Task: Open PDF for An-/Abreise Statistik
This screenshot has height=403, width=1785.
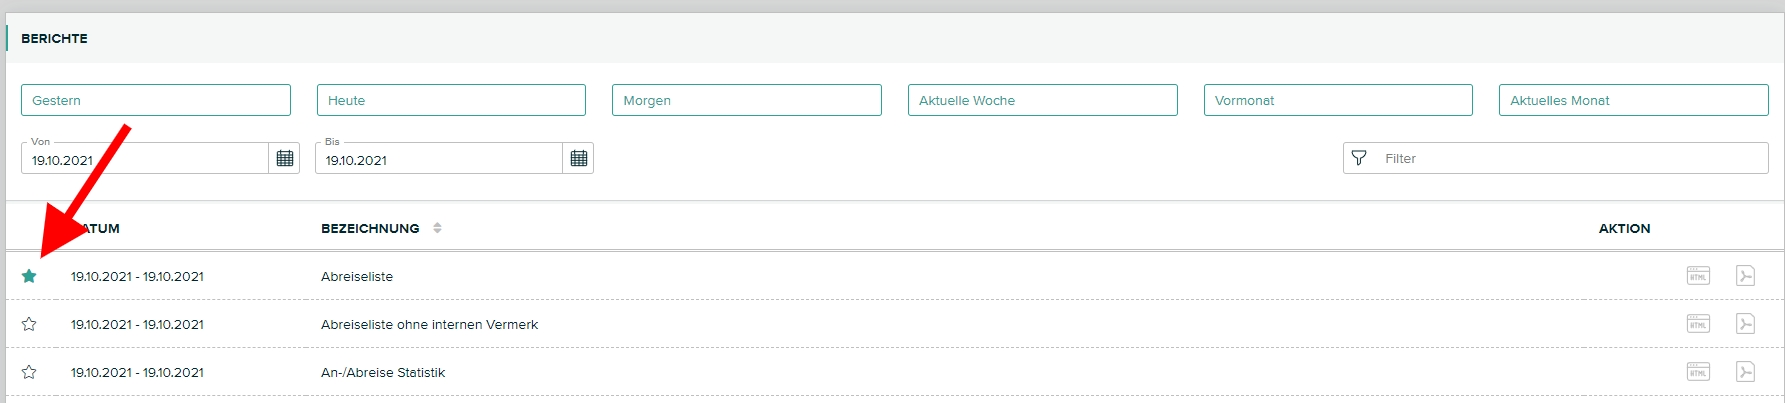Action: pyautogui.click(x=1745, y=372)
